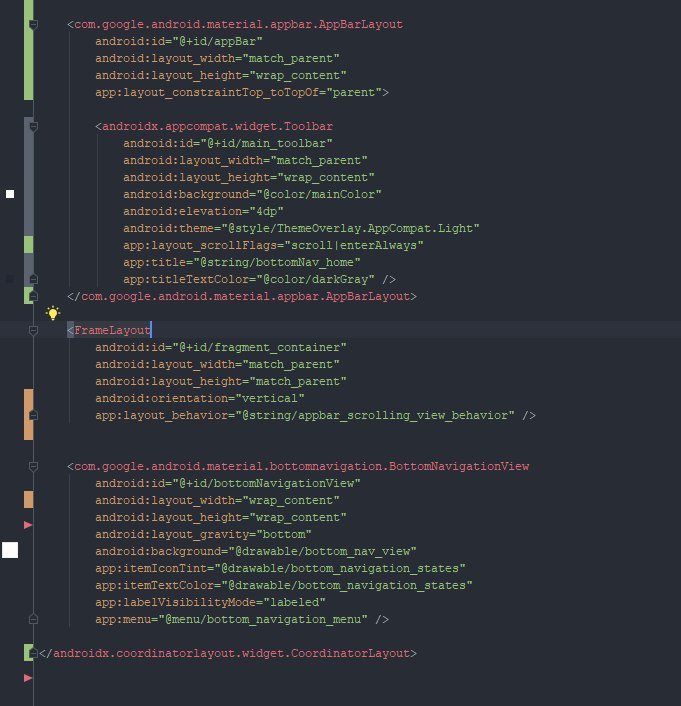Click the app:title="@string/bottomNav_home" line
This screenshot has height=706, width=681.
tap(242, 262)
